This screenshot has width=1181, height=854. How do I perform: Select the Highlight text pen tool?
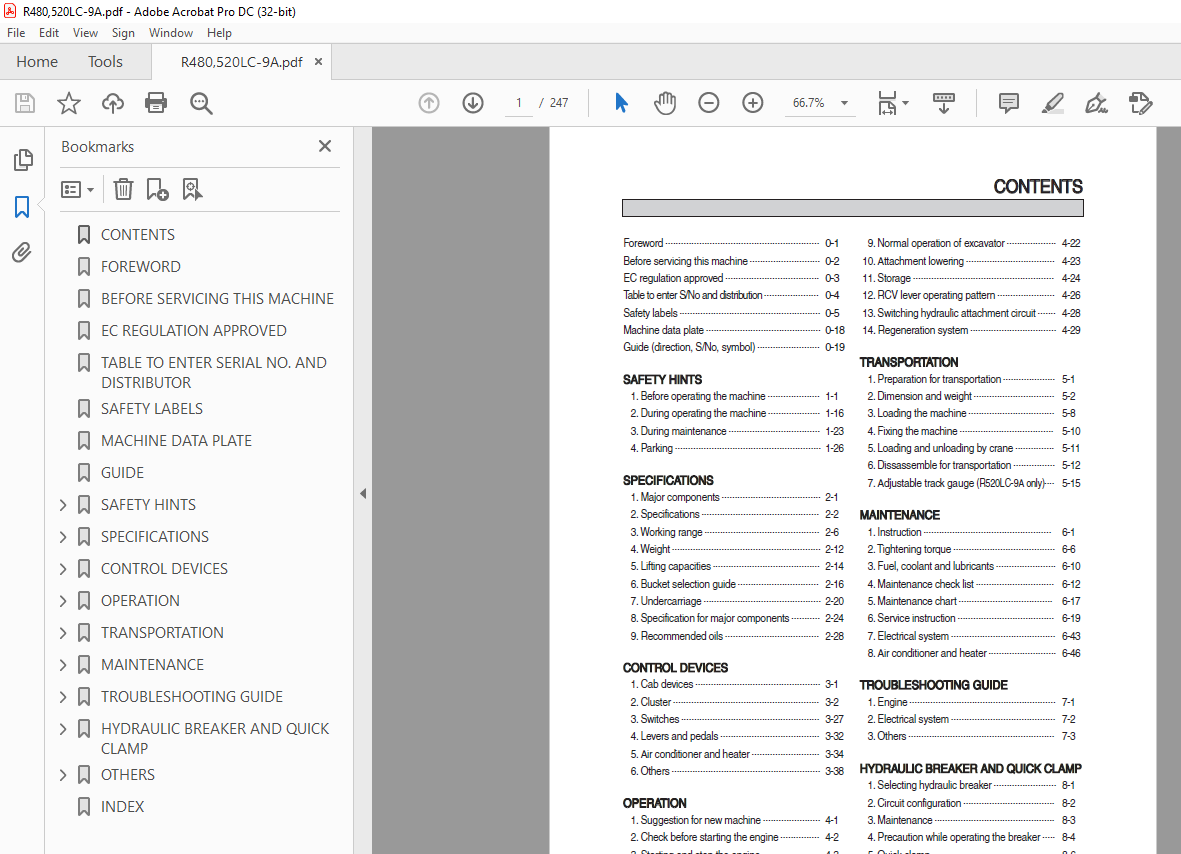click(1053, 103)
